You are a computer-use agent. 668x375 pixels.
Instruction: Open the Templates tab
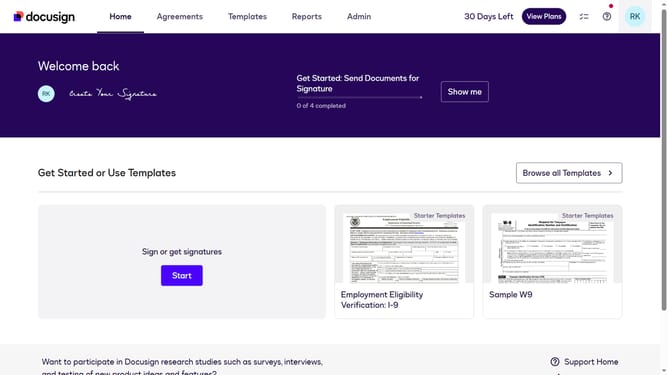[x=247, y=17]
